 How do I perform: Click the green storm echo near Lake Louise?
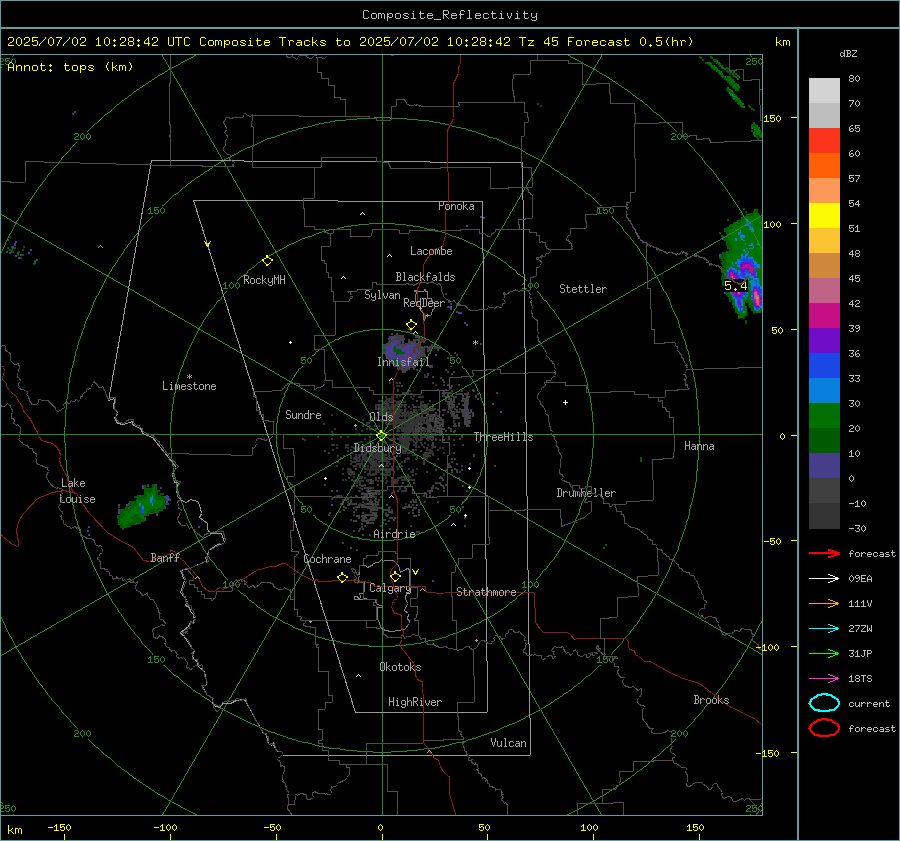[x=143, y=506]
